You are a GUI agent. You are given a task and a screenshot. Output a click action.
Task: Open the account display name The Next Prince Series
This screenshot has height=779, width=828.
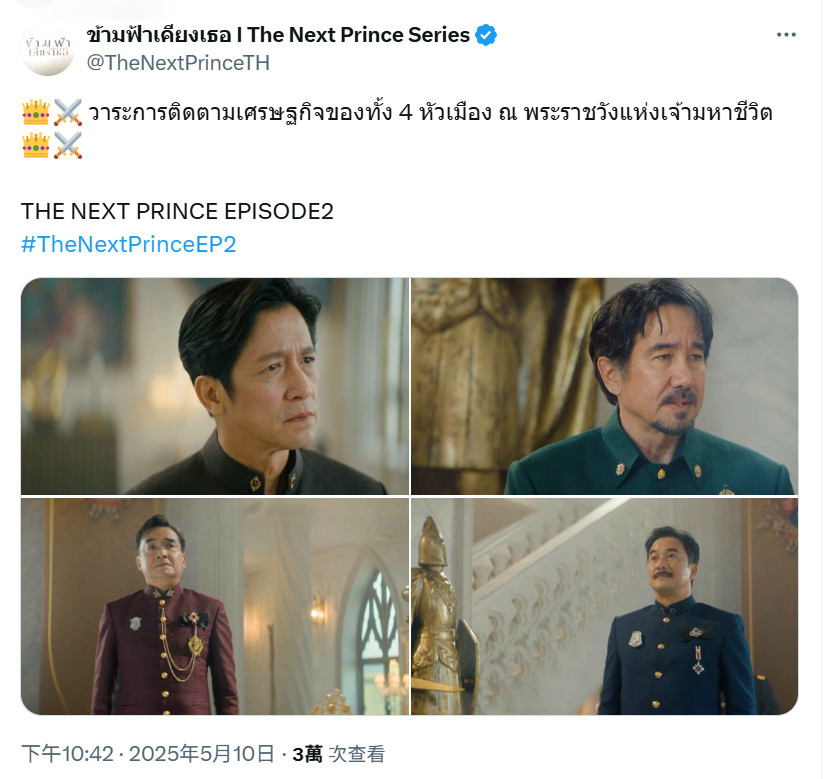click(278, 35)
